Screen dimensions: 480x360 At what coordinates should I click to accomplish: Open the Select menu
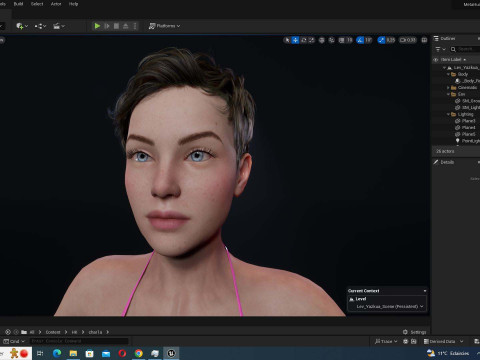(37, 4)
